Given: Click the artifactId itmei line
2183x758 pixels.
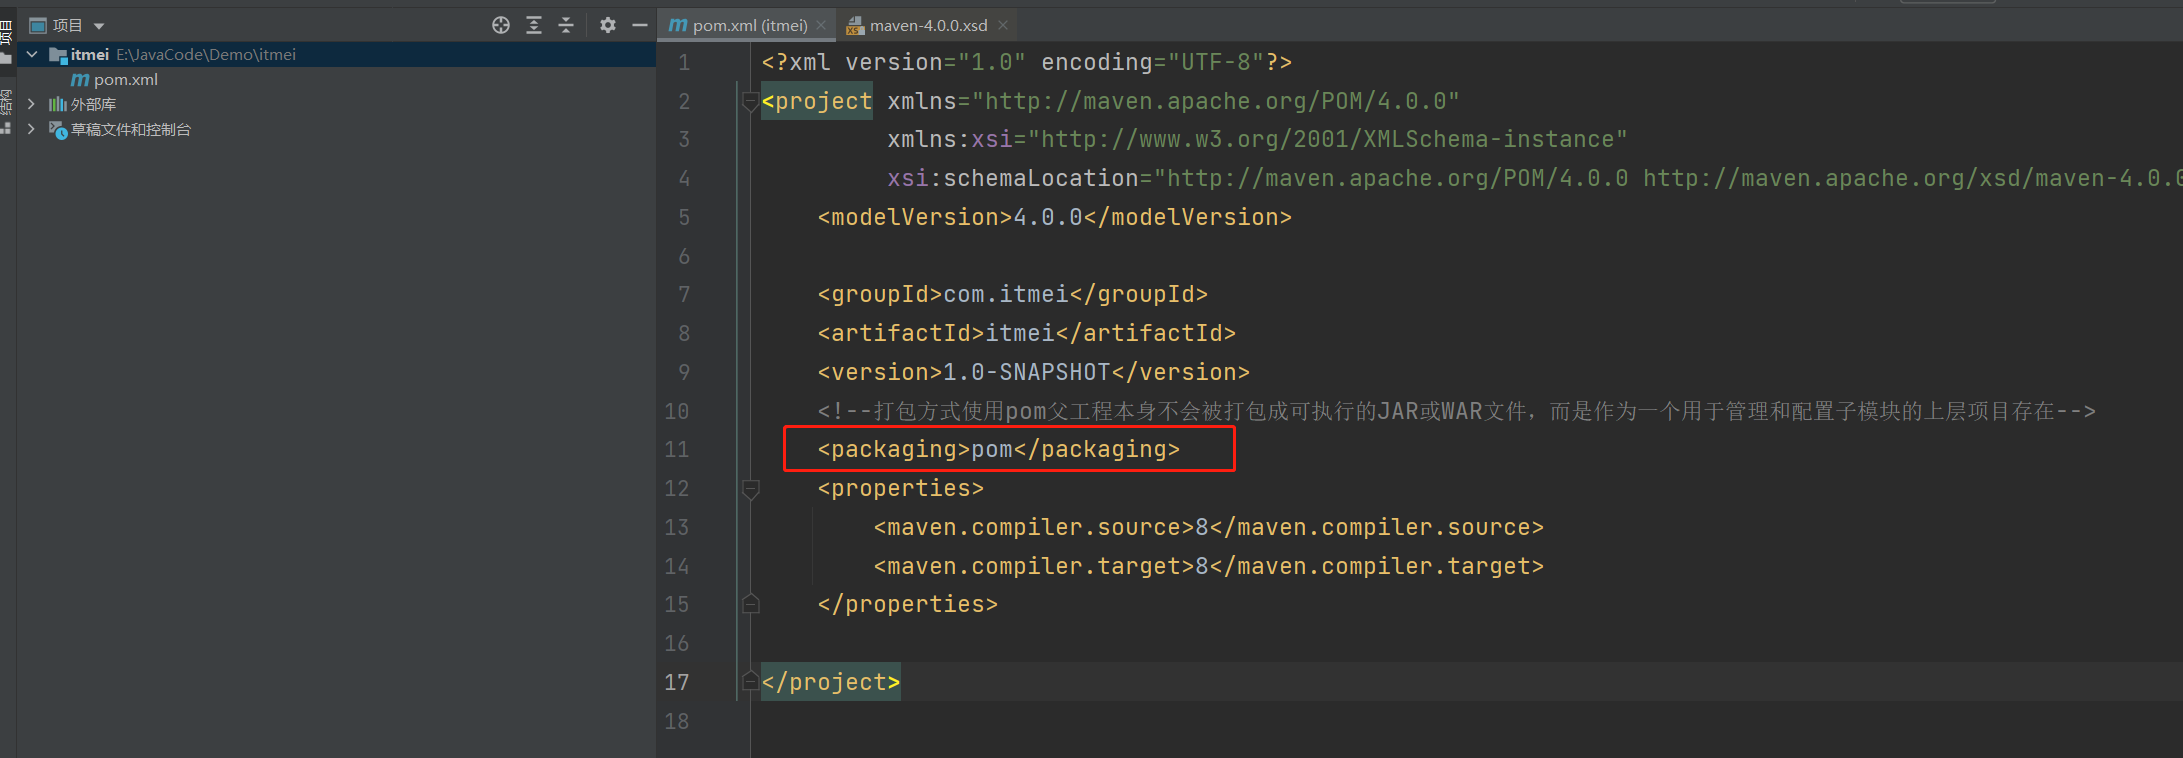Looking at the screenshot, I should [1027, 333].
